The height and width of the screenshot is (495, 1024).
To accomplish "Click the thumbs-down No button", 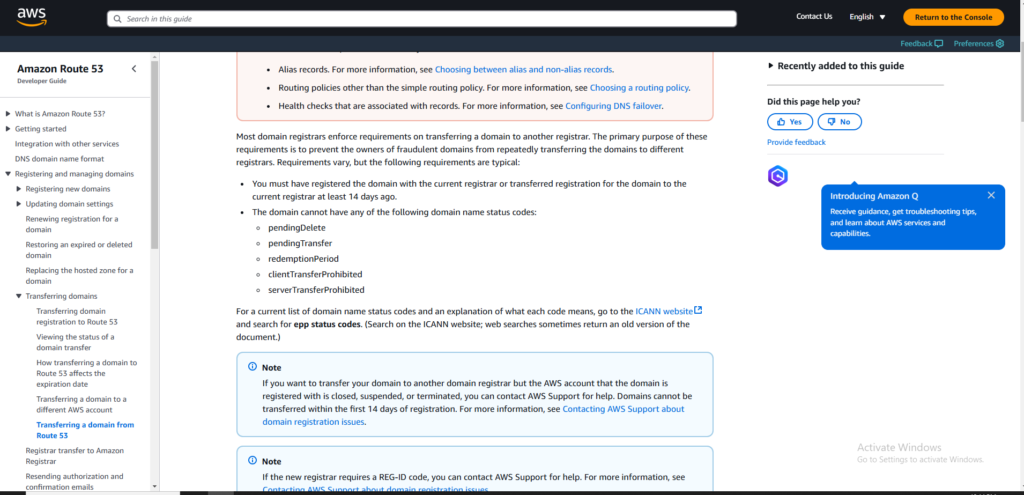I will coord(839,121).
